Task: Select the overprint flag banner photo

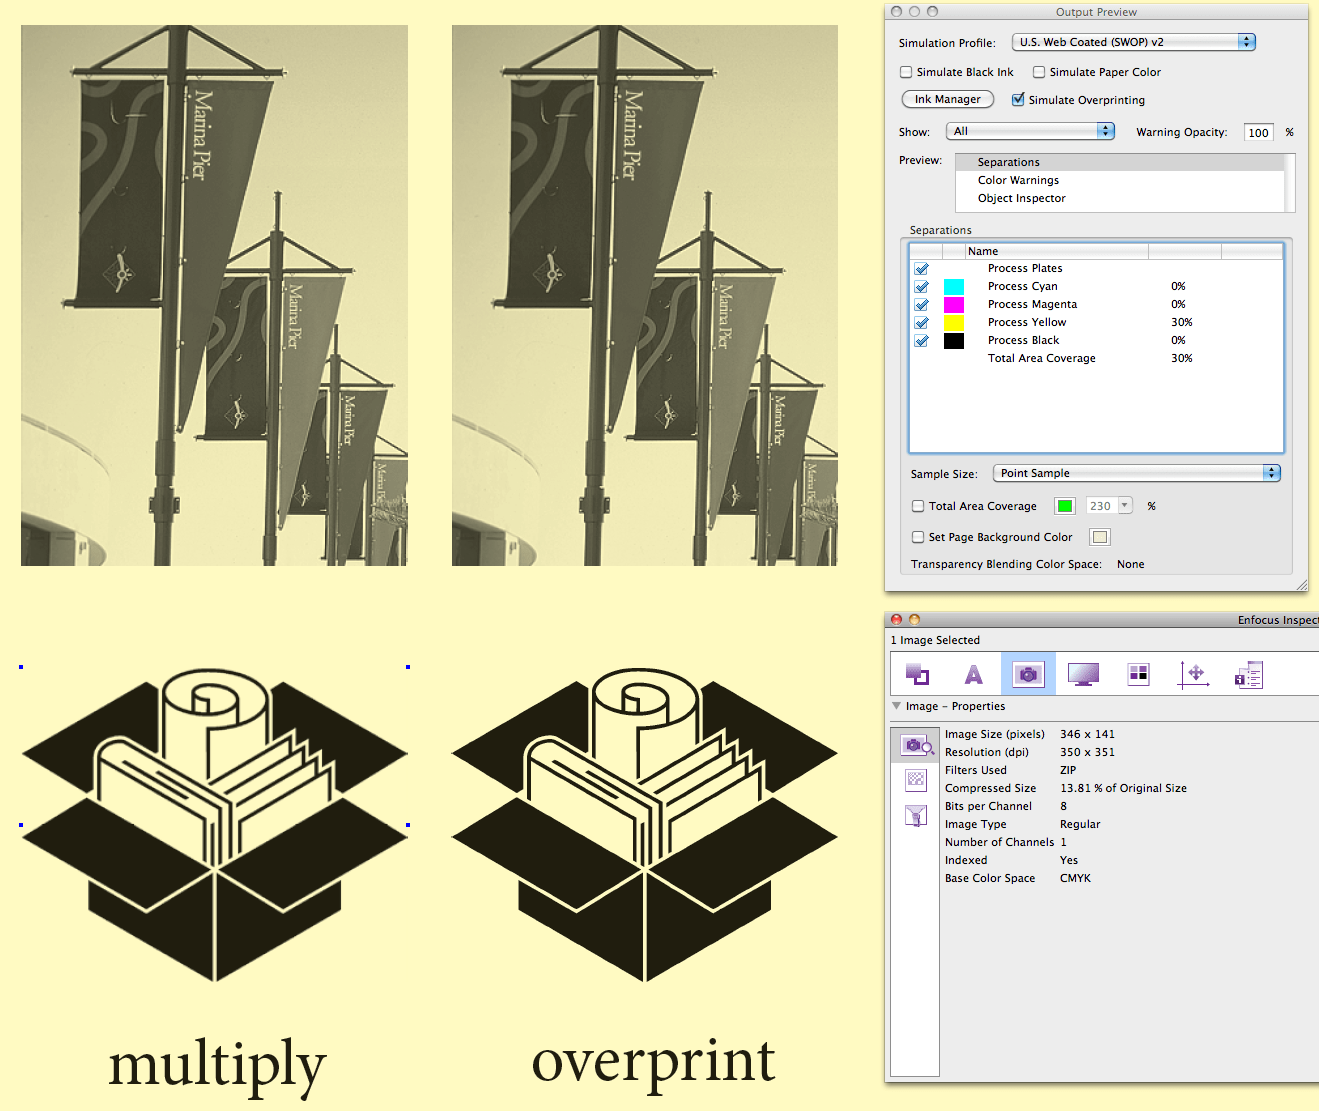Action: coord(645,295)
